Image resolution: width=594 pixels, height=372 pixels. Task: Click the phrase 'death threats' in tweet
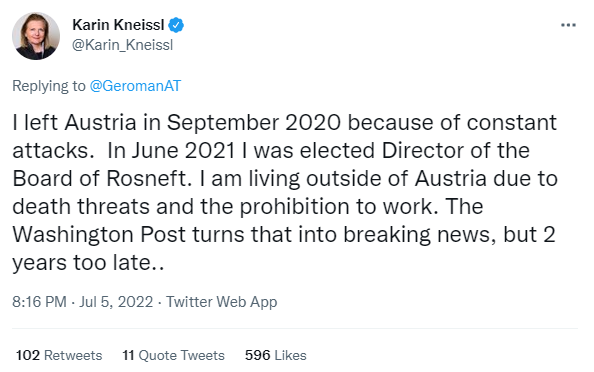point(81,206)
